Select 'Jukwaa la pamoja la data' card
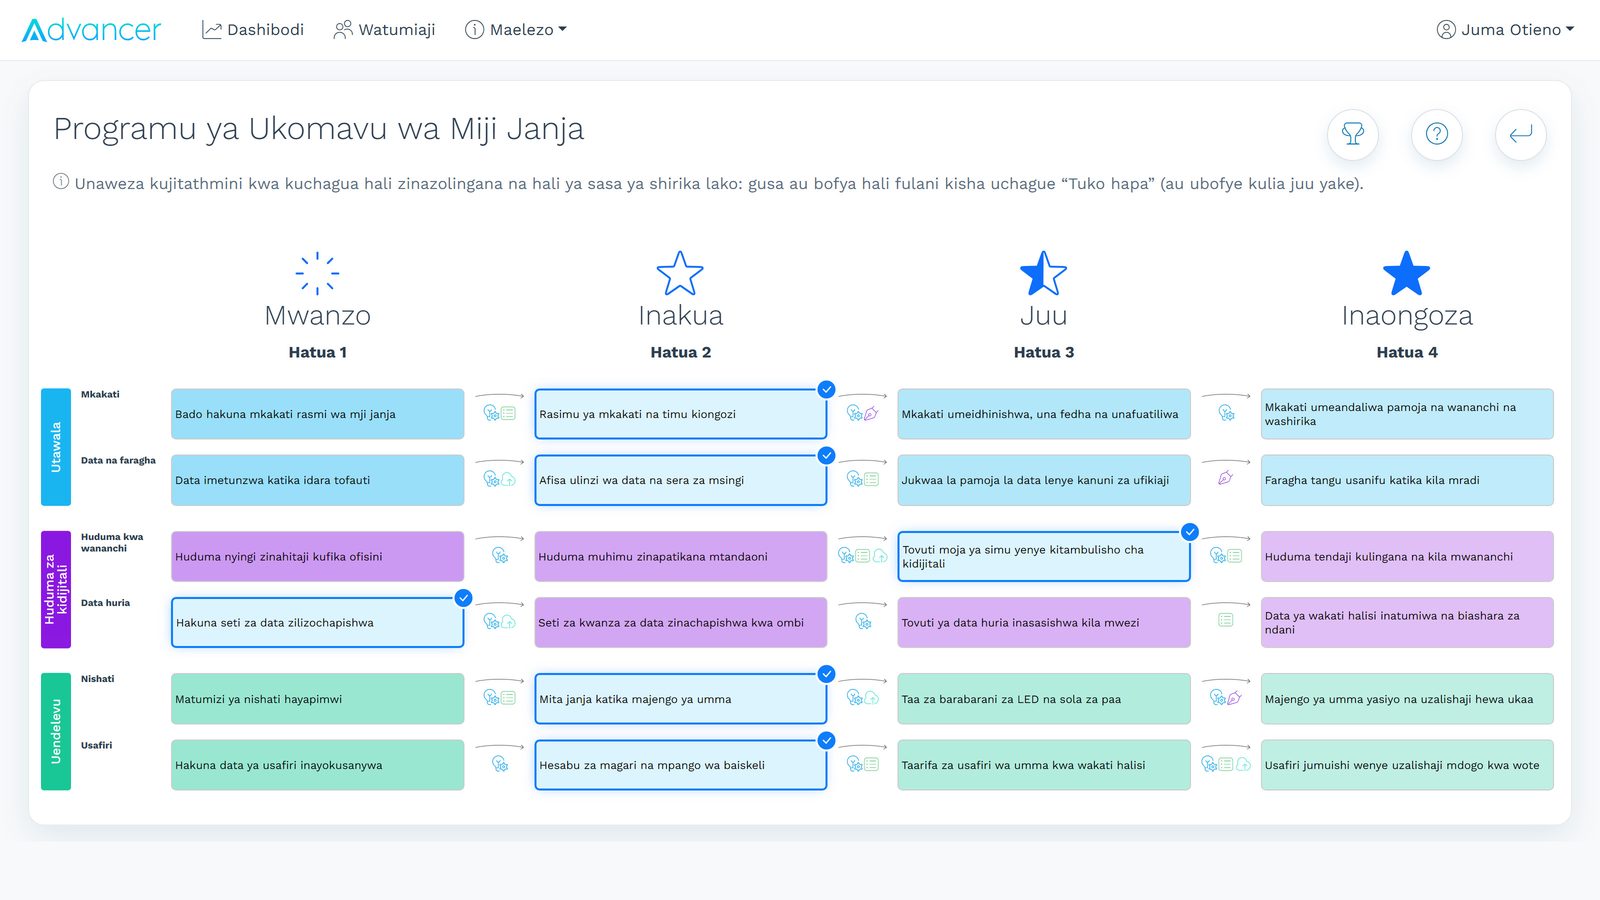 click(1044, 480)
